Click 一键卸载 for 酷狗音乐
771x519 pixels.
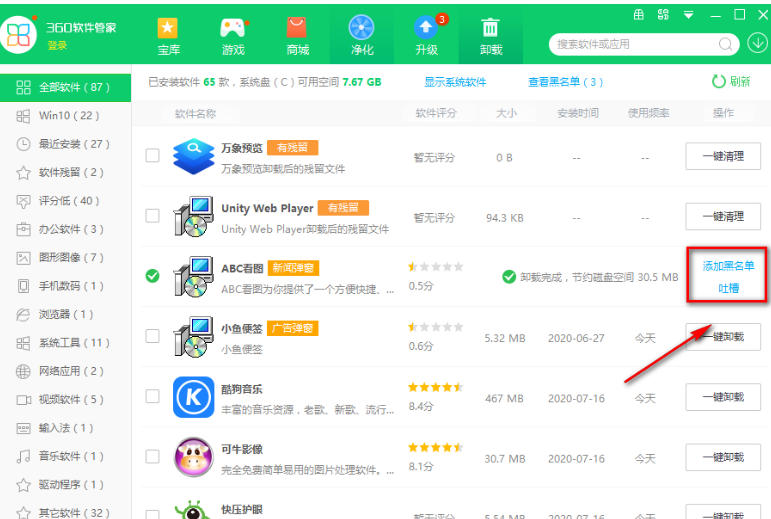coord(723,397)
